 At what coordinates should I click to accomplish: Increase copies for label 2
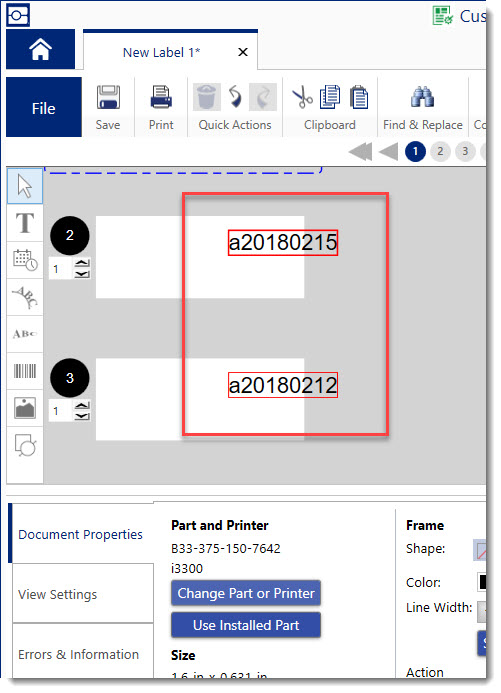(x=82, y=263)
